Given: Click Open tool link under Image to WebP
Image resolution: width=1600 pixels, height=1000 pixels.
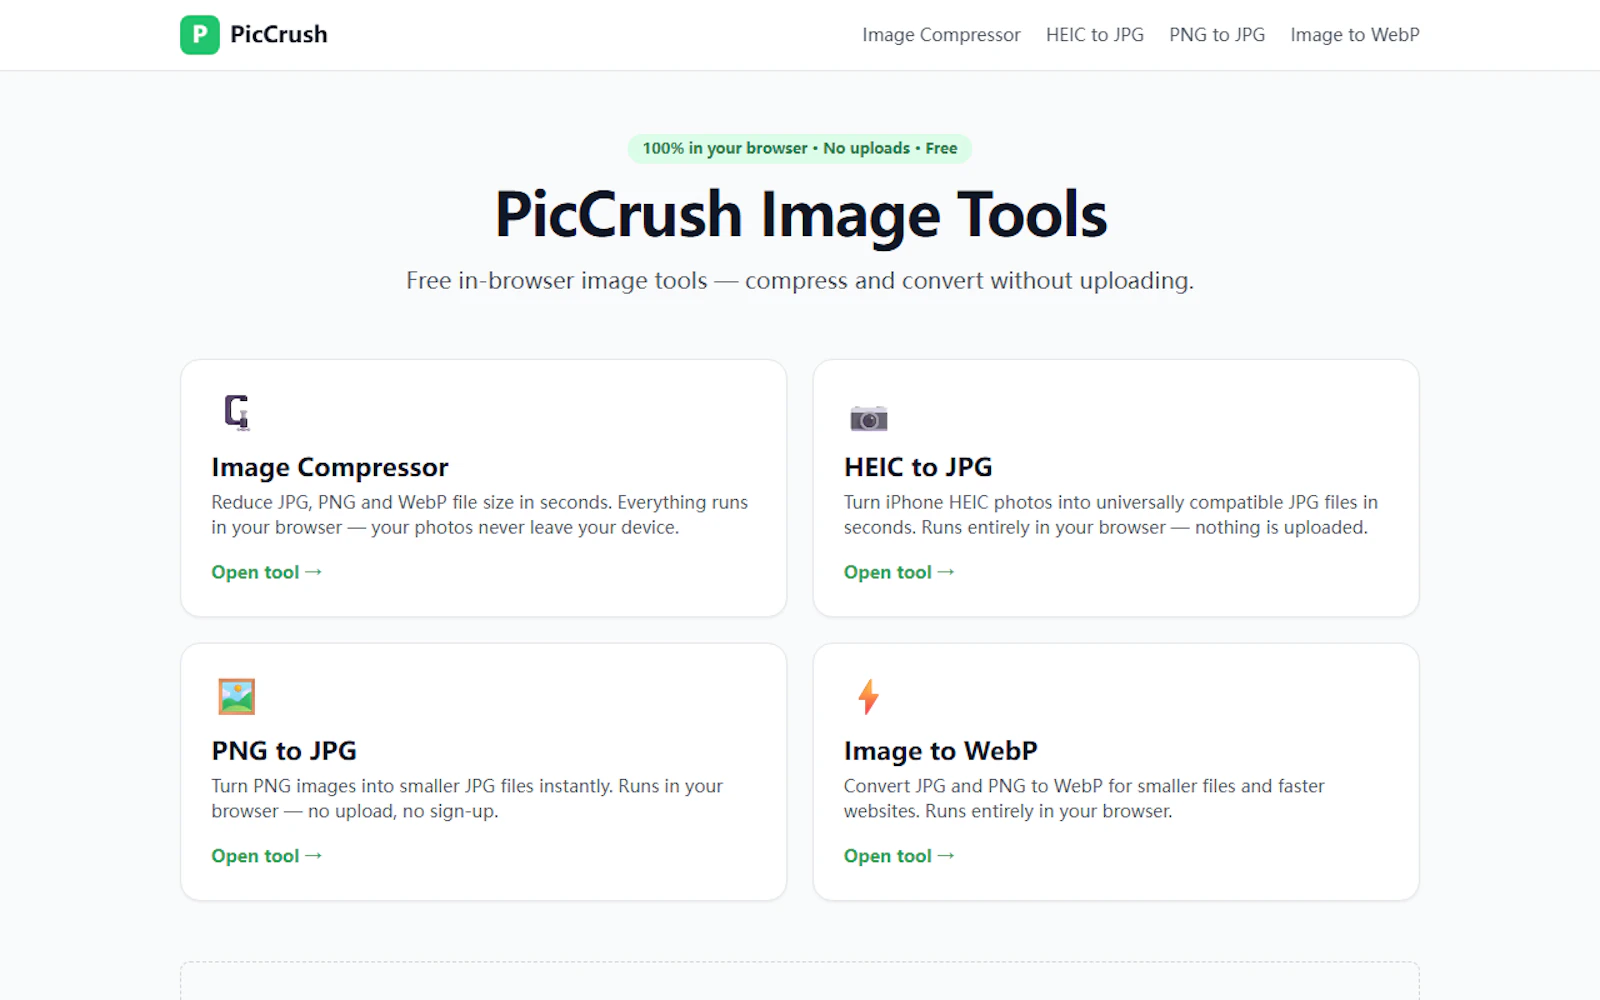Looking at the screenshot, I should (x=899, y=856).
